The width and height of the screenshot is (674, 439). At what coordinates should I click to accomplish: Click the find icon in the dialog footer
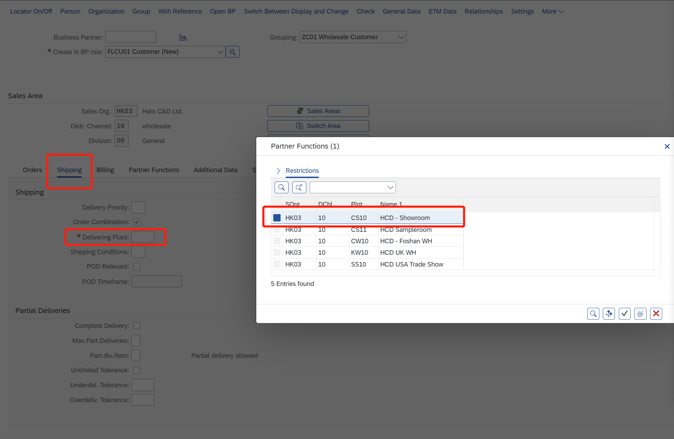[593, 314]
